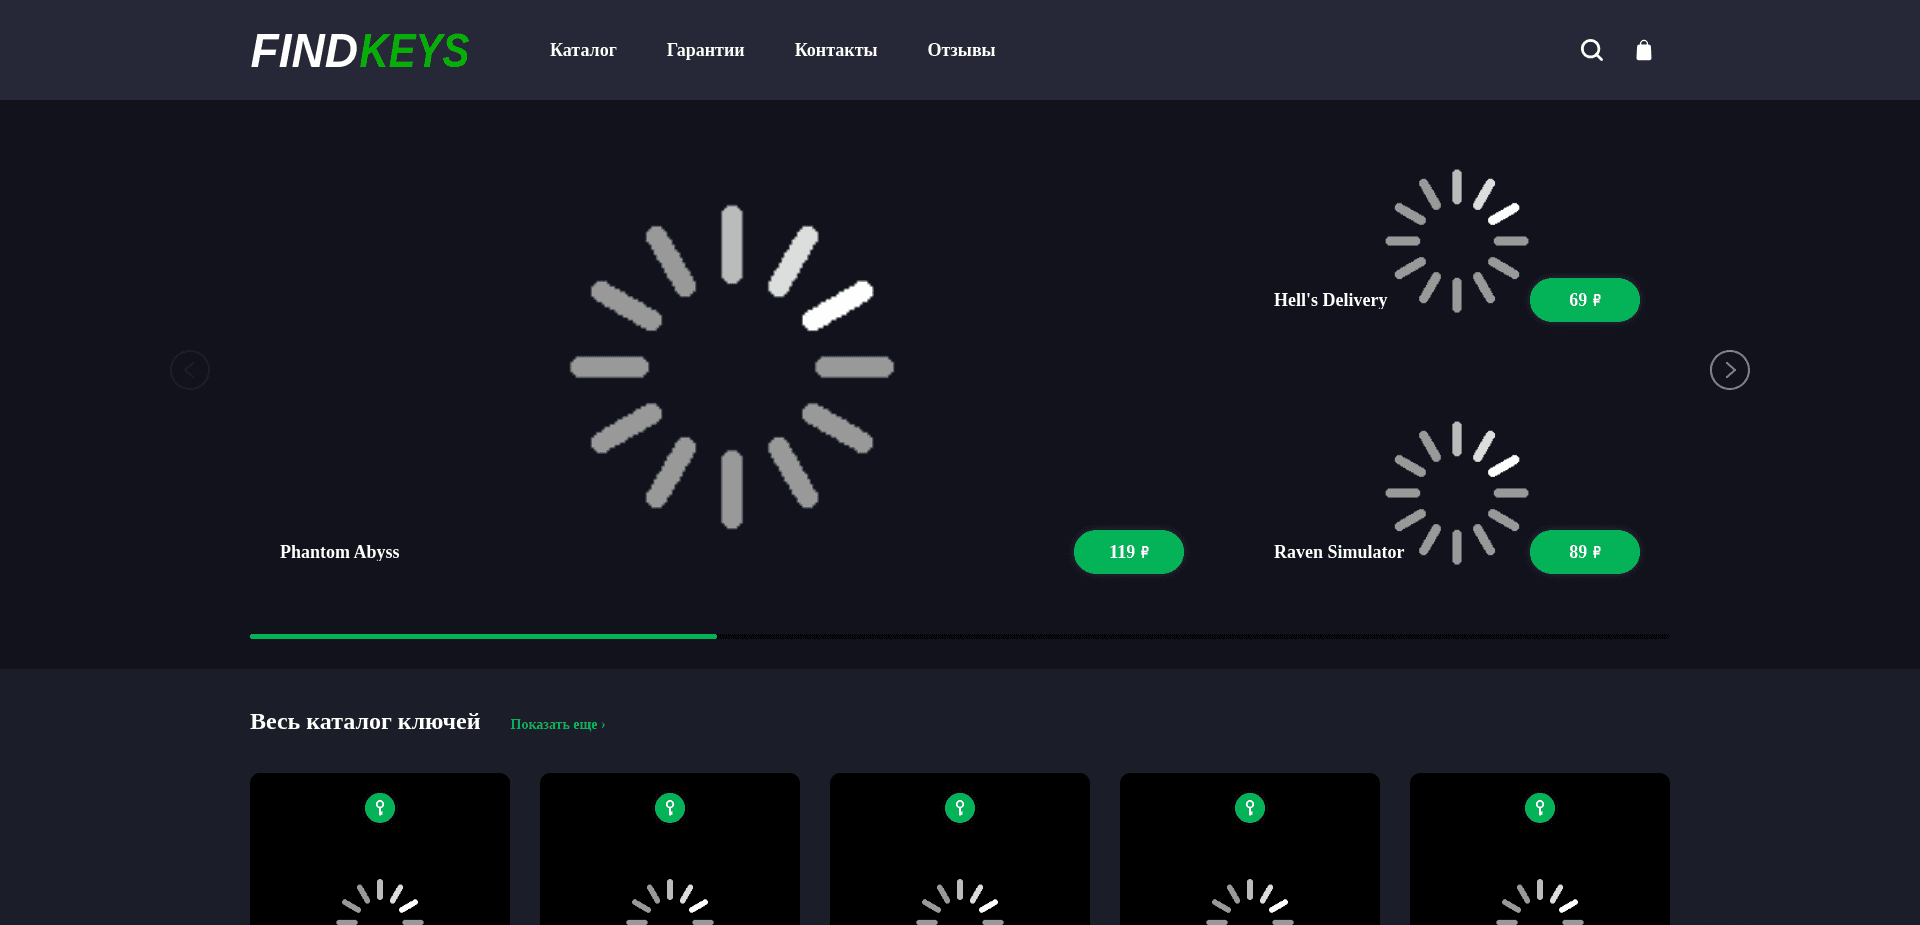1920x925 pixels.
Task: Open the Контакты page
Action: pos(836,50)
